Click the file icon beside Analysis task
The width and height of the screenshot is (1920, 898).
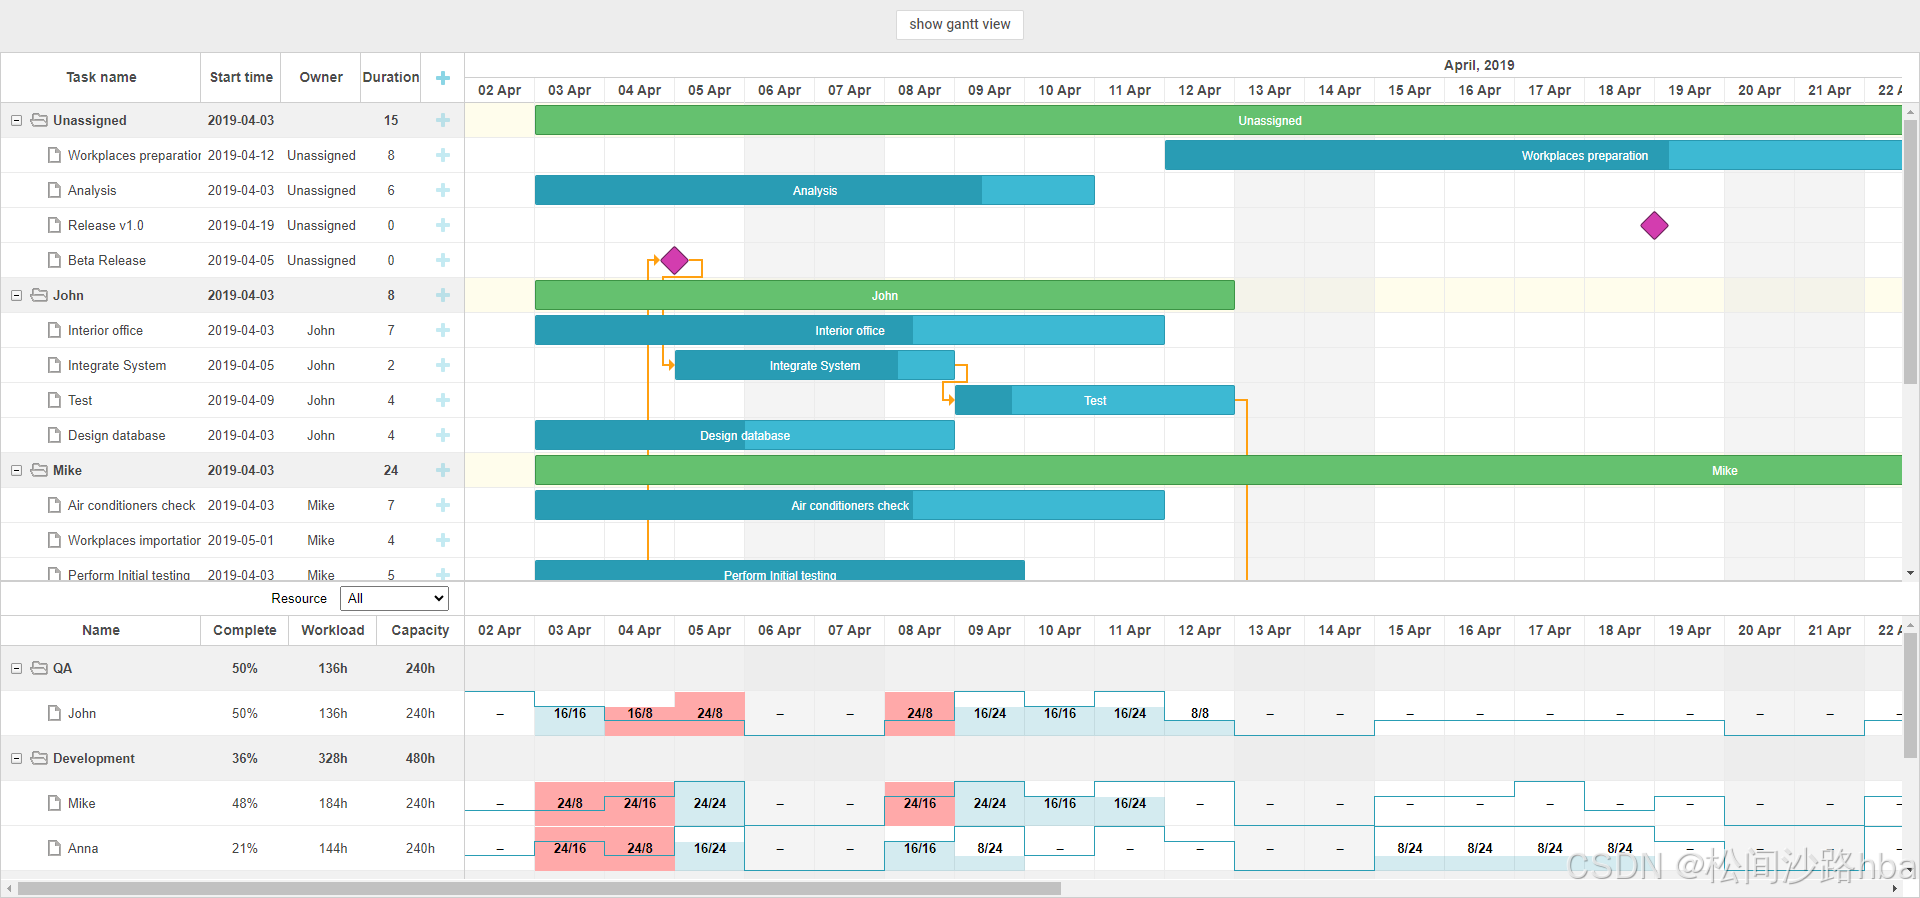click(54, 190)
